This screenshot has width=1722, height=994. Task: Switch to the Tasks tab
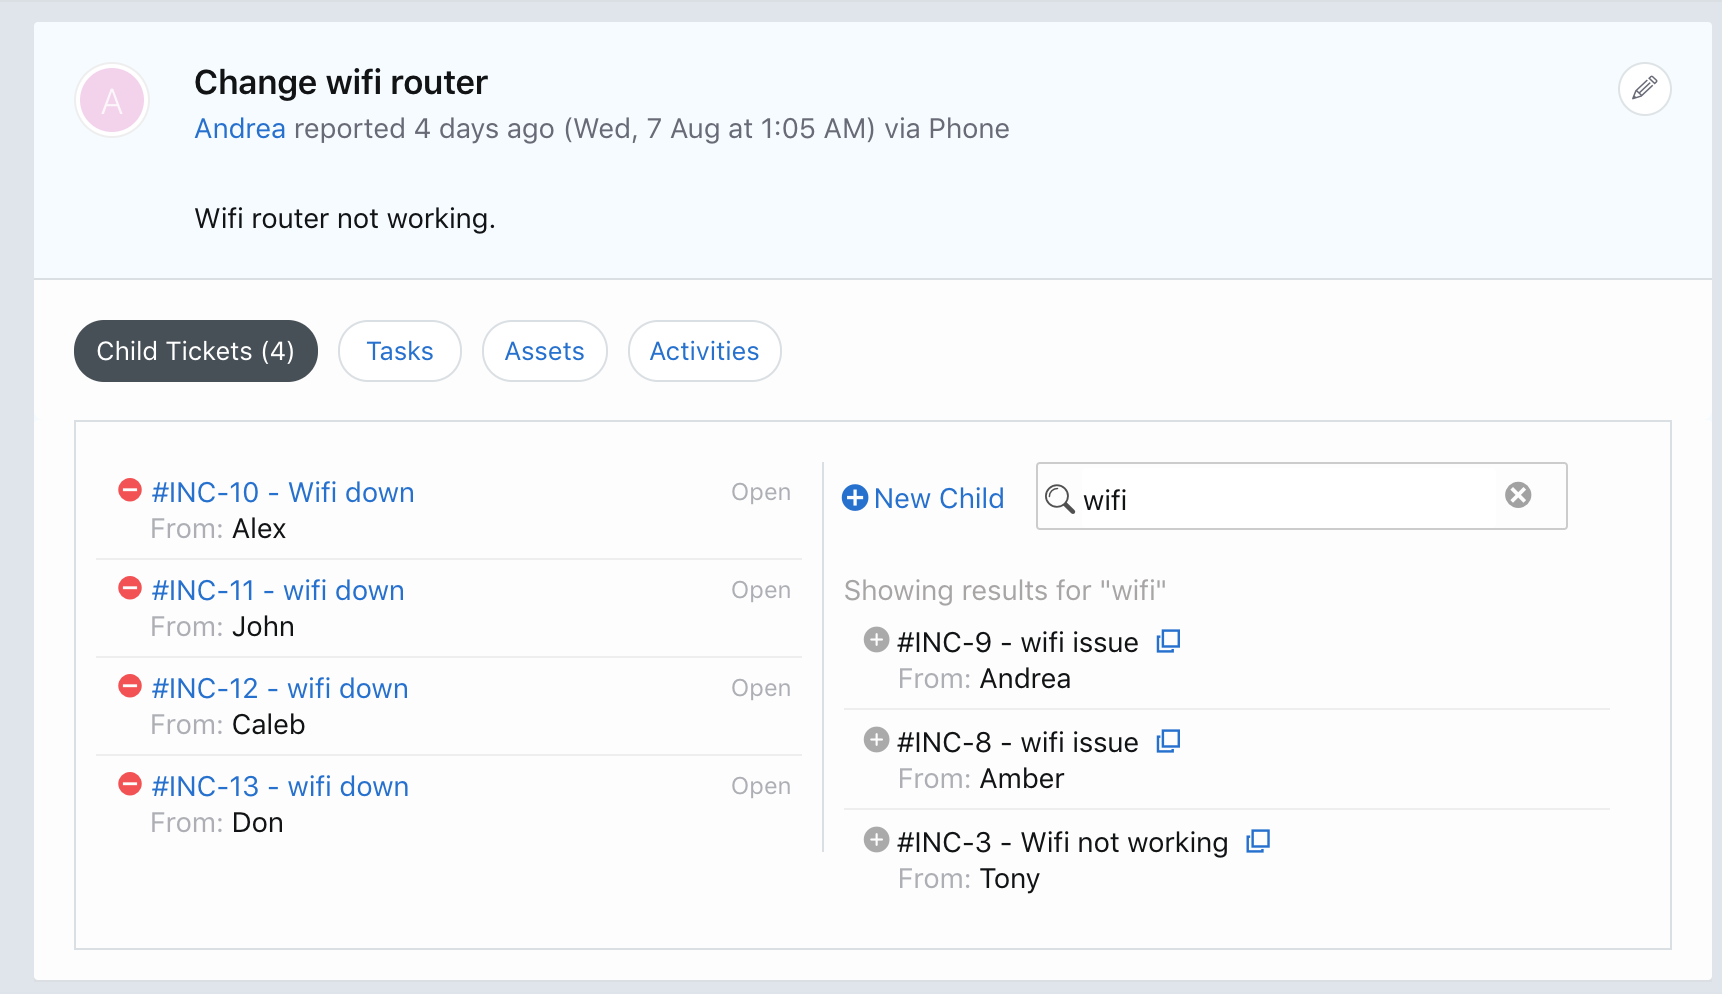[399, 351]
